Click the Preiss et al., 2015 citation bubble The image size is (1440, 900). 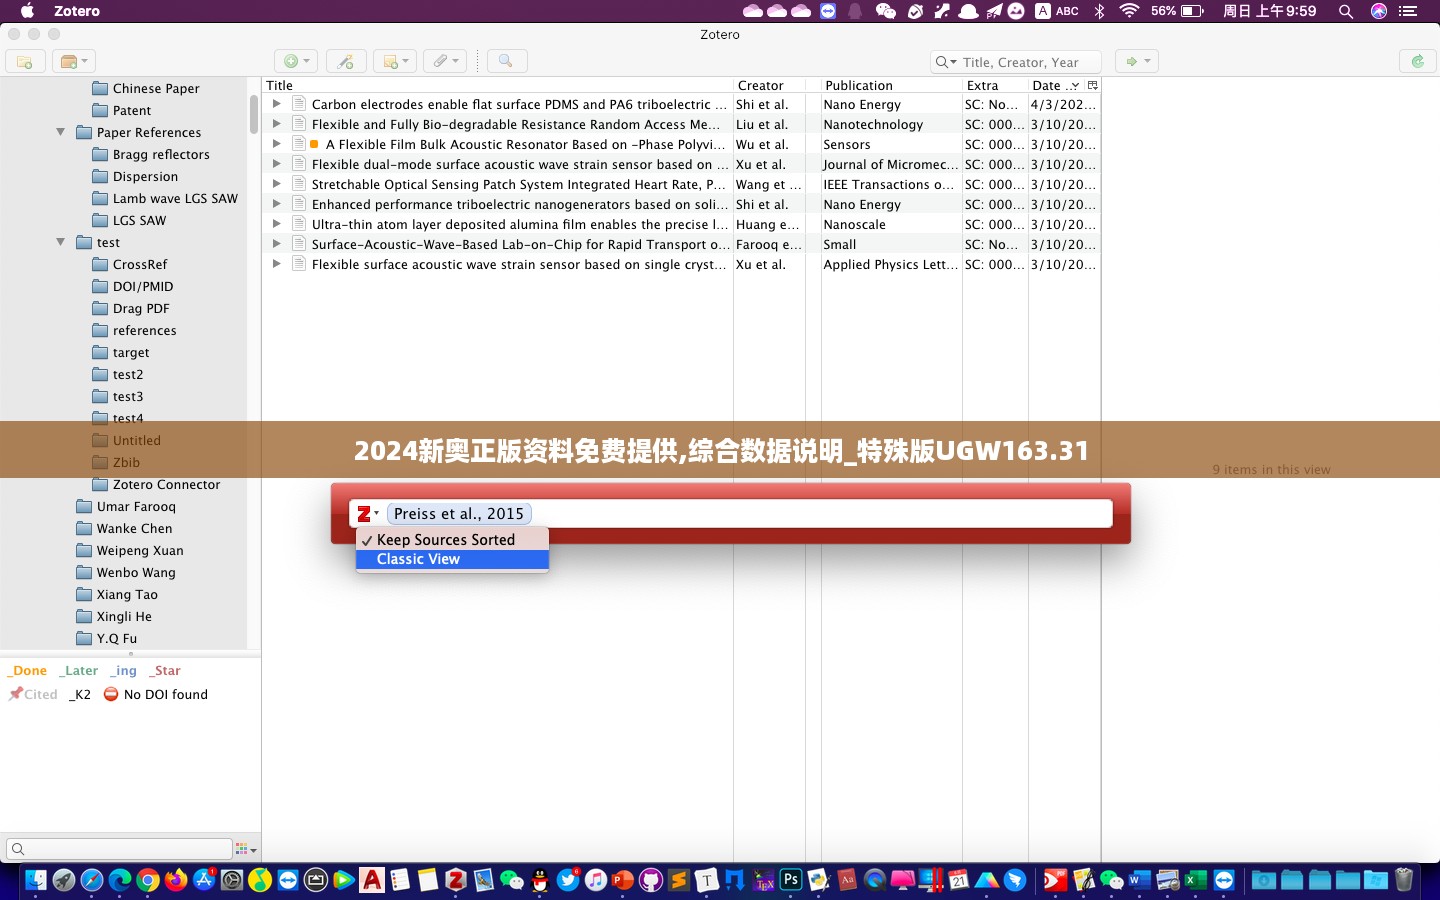pyautogui.click(x=459, y=514)
